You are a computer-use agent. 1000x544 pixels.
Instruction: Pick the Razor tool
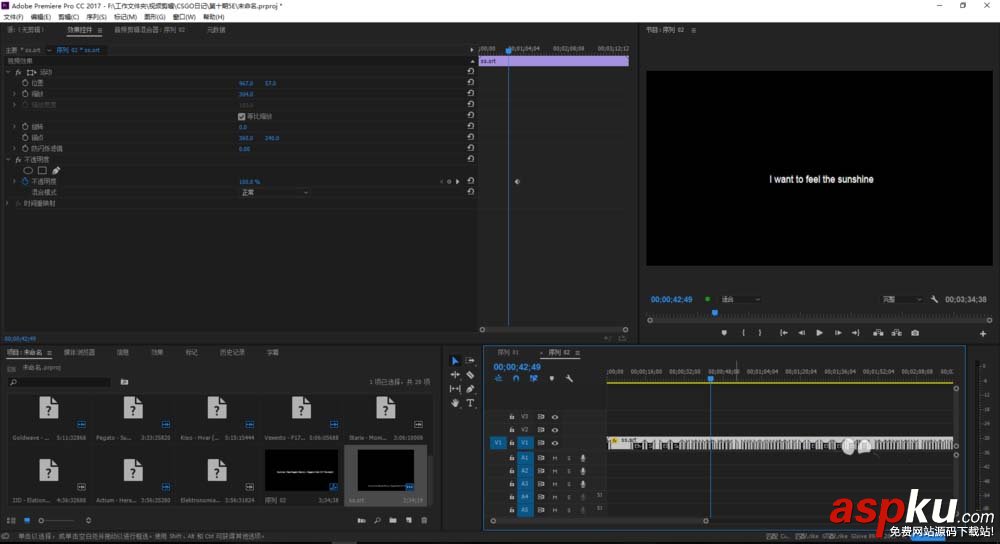(470, 375)
